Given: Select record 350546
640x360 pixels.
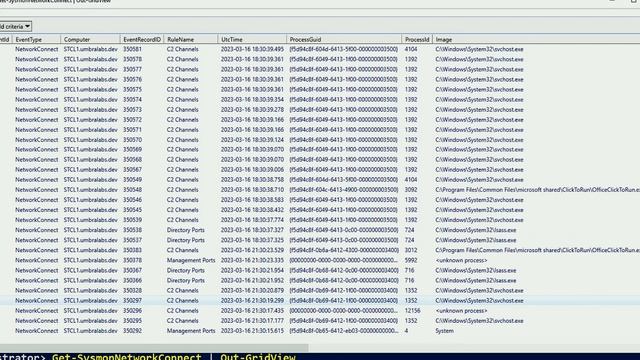Looking at the screenshot, I should (132, 200).
